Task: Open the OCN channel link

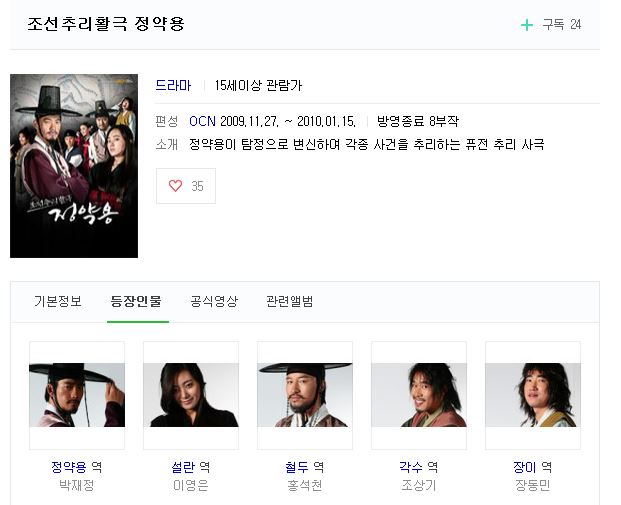Action: tap(202, 121)
